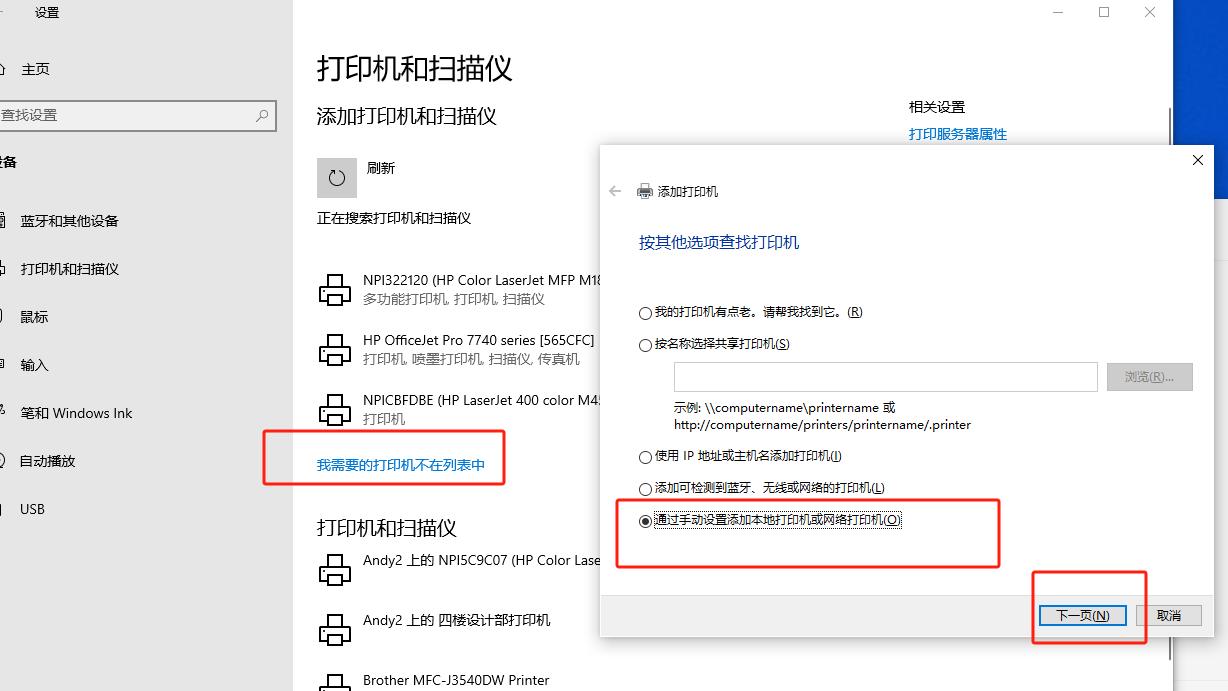Screen dimensions: 1228x691
Task: Open USB settings from the sidebar
Action: click(31, 509)
